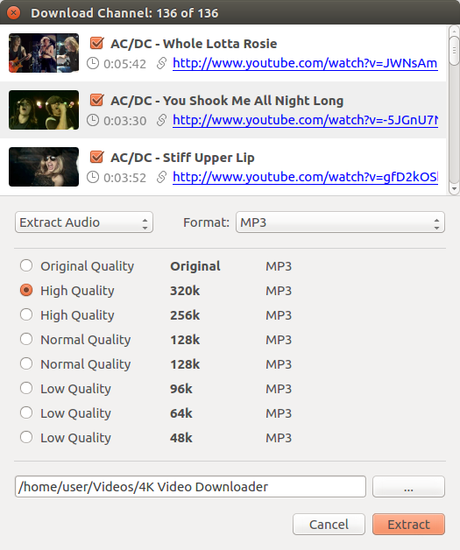This screenshot has height=550, width=460.
Task: Click the duration text '0:05:42'
Action: [x=125, y=64]
